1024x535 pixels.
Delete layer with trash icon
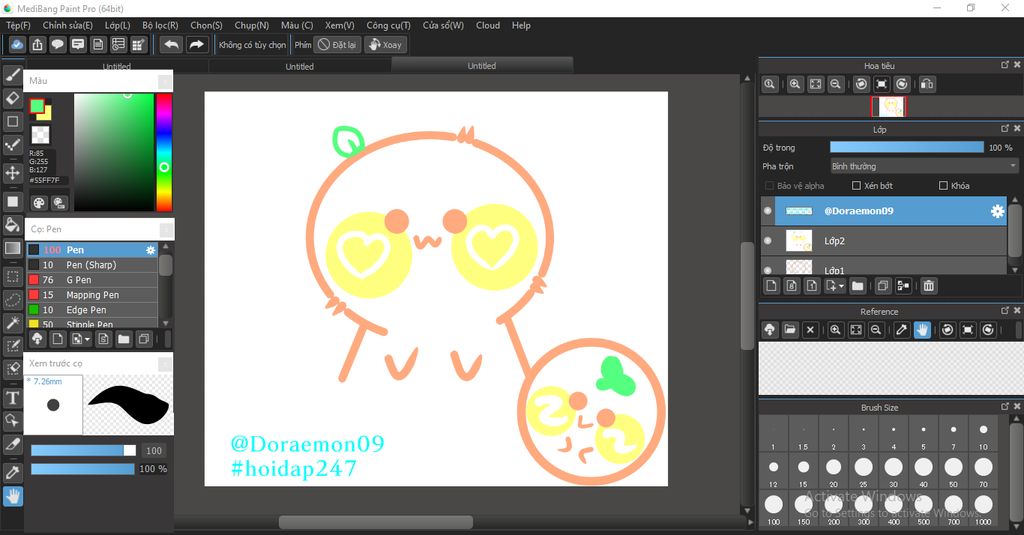(929, 285)
